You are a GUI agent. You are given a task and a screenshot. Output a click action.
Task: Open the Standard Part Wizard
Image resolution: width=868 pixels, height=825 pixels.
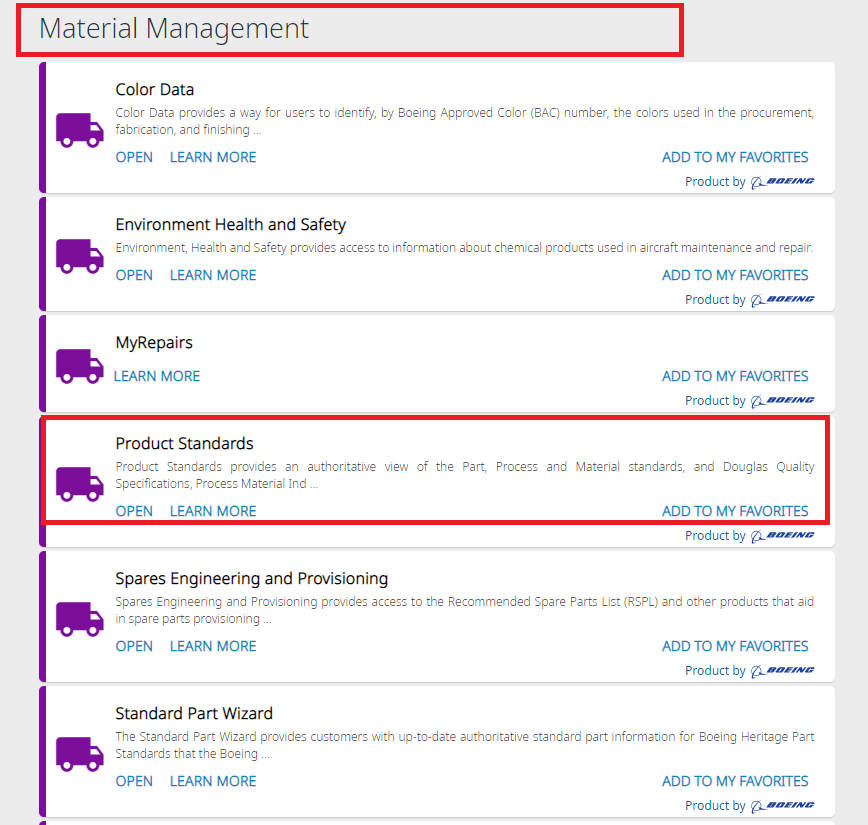tap(134, 781)
